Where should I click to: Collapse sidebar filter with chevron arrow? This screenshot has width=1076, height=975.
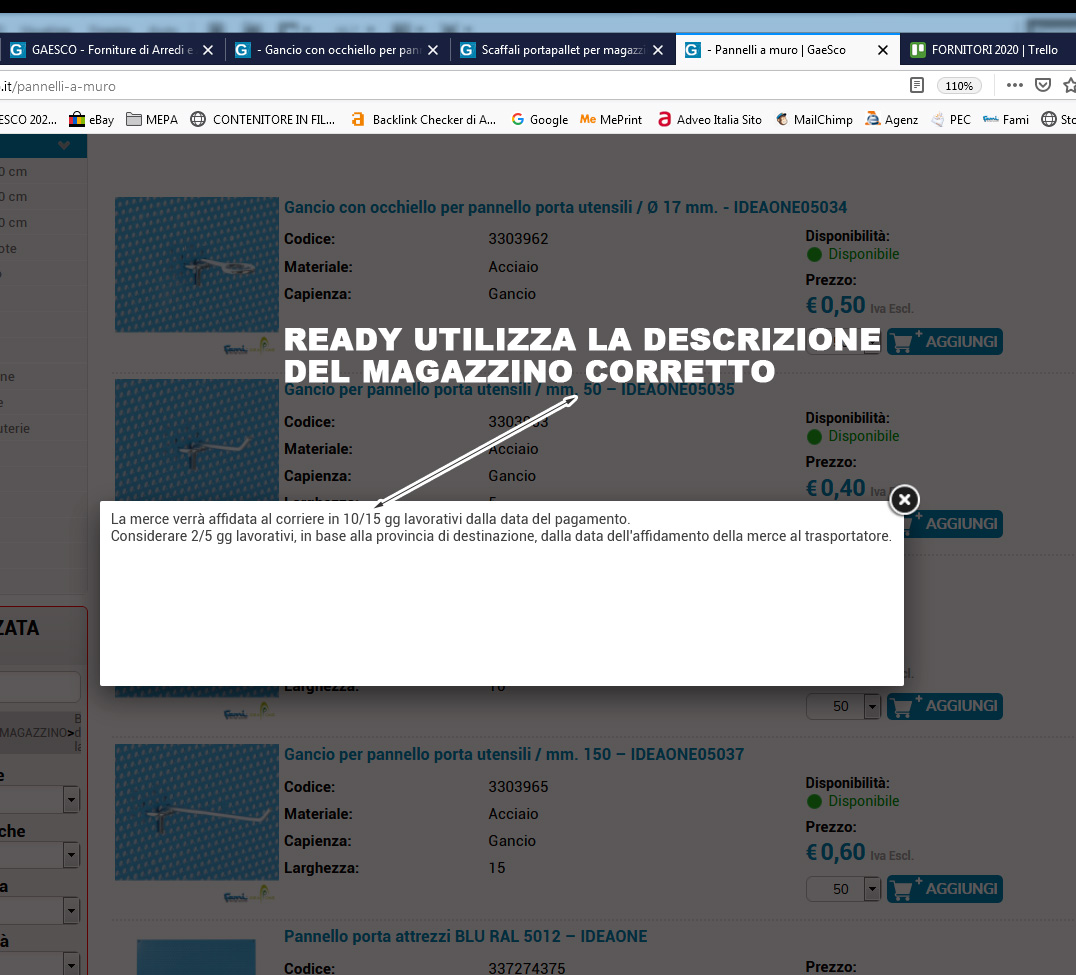[64, 145]
